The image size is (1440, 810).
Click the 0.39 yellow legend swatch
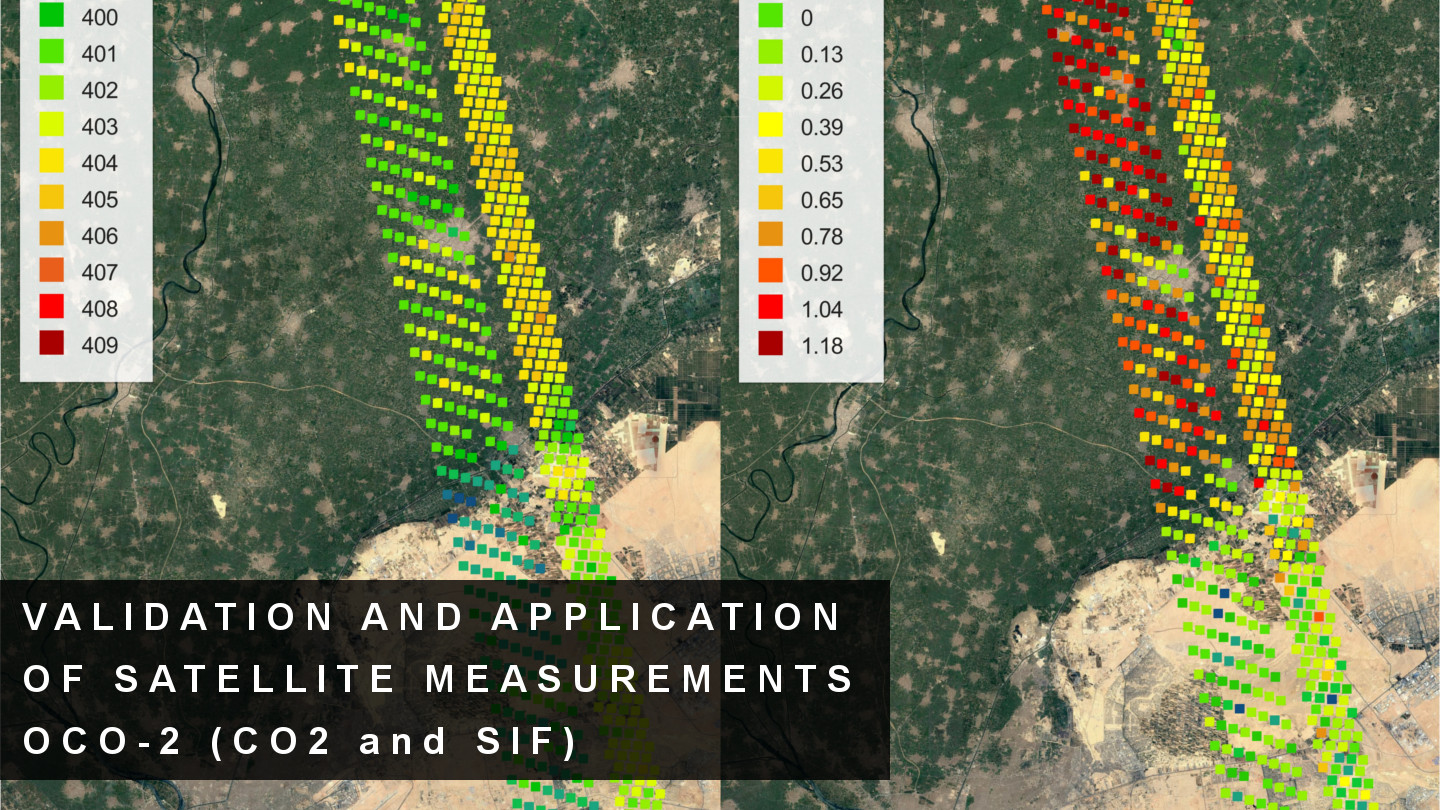tap(770, 126)
